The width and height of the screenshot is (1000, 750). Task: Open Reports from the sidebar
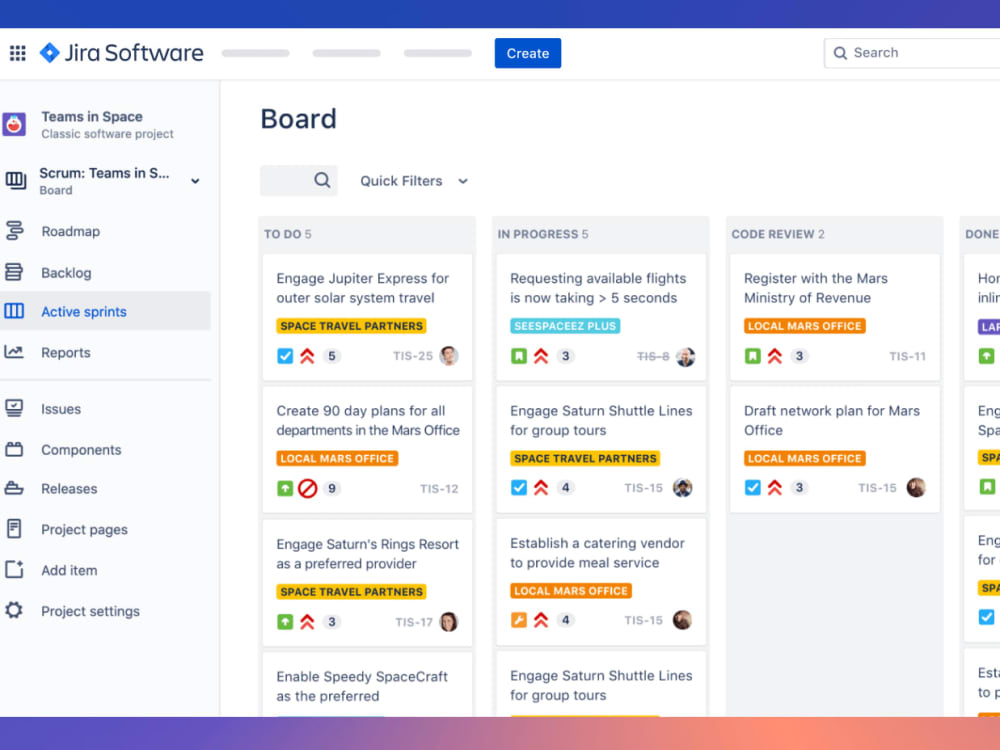(17, 352)
